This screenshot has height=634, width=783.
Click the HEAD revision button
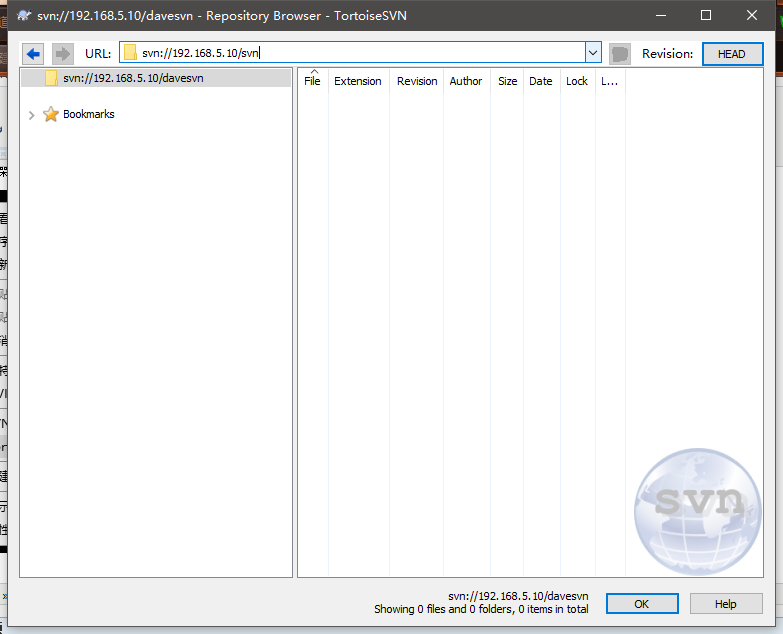pyautogui.click(x=732, y=54)
